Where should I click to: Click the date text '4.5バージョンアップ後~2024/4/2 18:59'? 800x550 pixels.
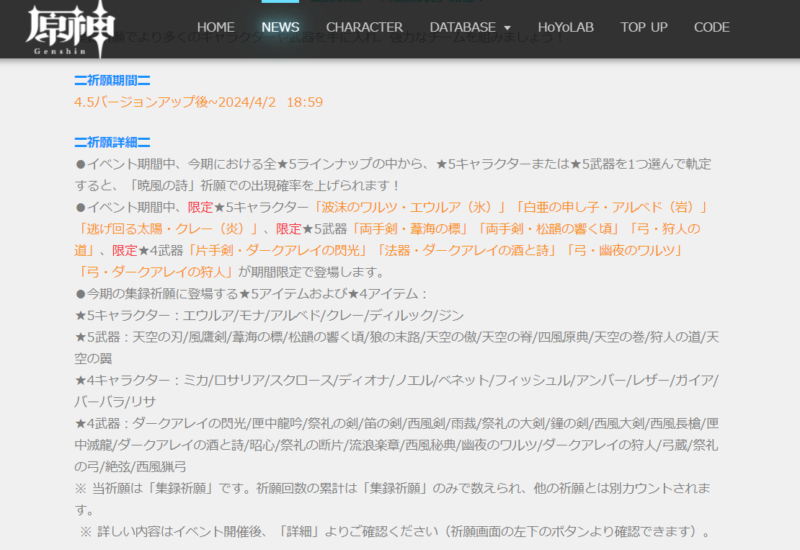[x=198, y=102]
